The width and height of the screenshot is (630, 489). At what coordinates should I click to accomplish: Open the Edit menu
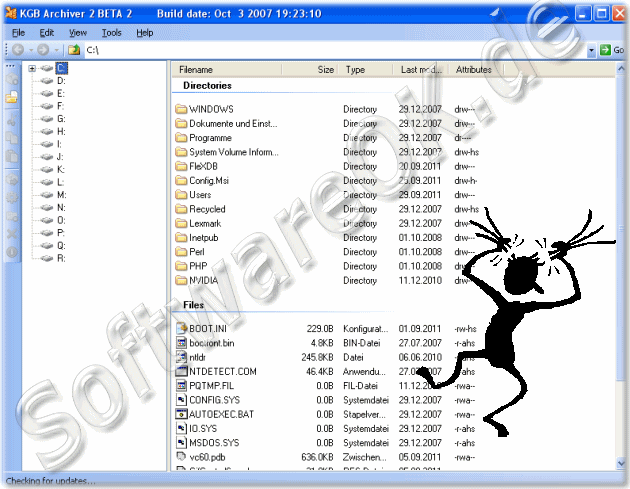tap(47, 33)
